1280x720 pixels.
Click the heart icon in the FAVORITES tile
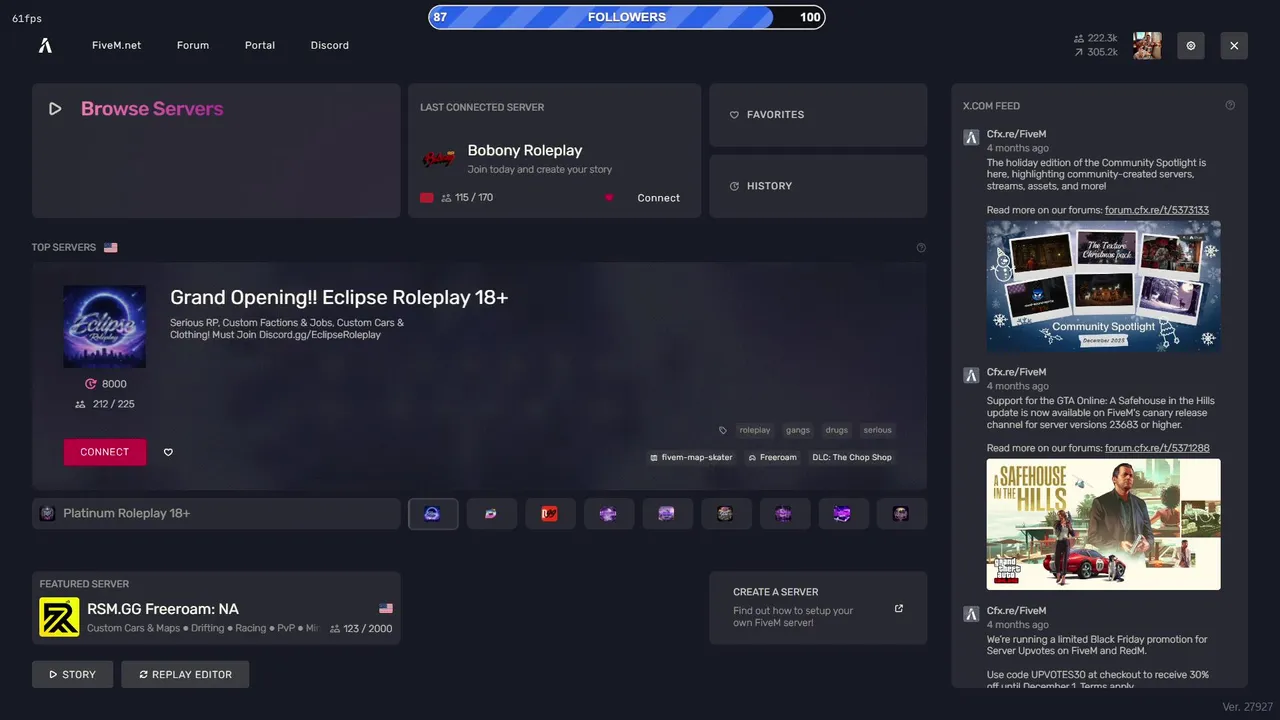(734, 115)
